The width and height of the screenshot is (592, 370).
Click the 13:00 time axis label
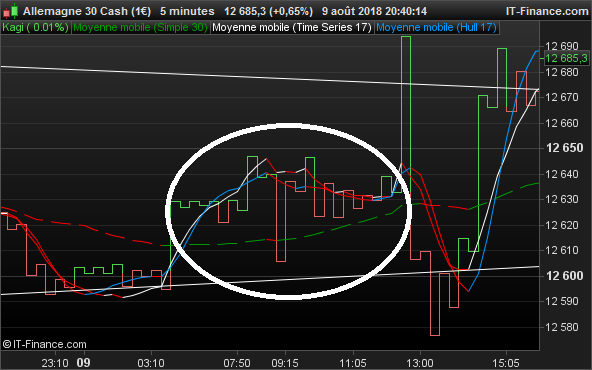(x=420, y=363)
